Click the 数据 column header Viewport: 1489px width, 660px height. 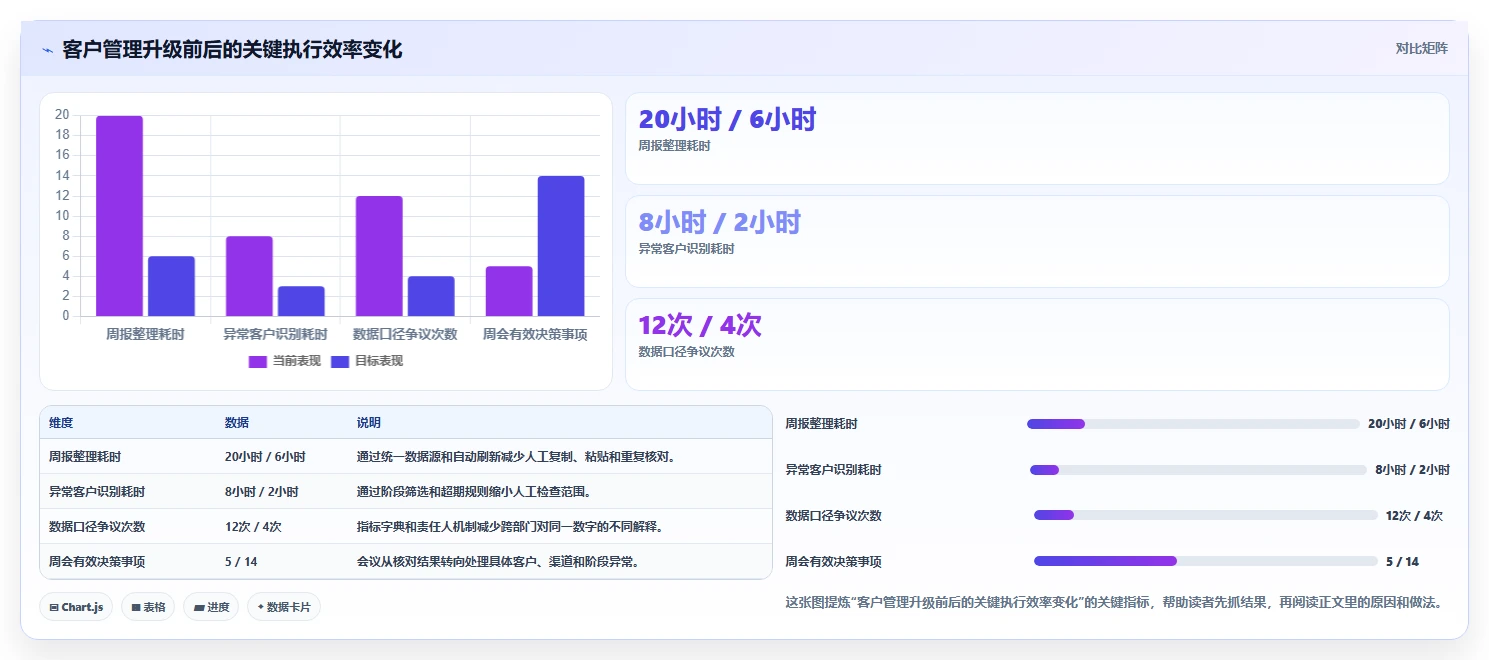[237, 423]
